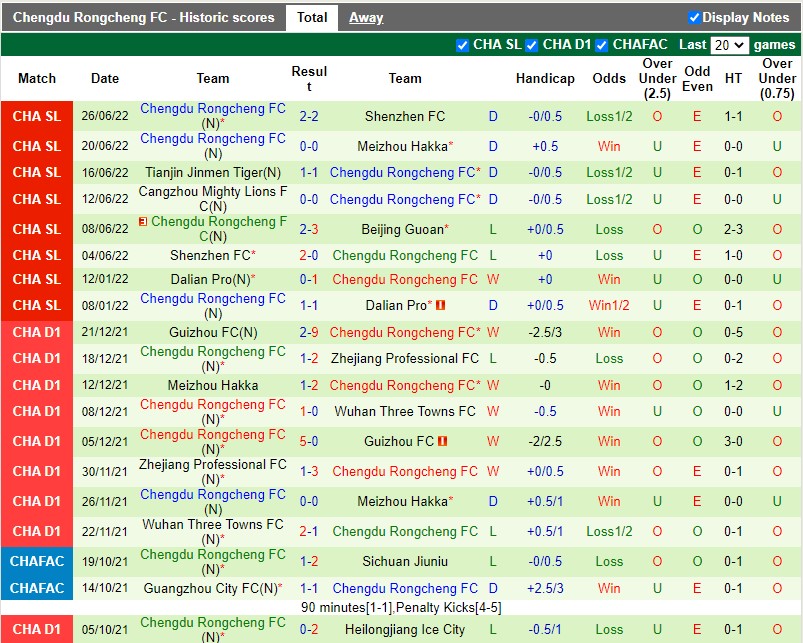The width and height of the screenshot is (803, 643).
Task: Switch to the Away tab
Action: click(x=366, y=17)
